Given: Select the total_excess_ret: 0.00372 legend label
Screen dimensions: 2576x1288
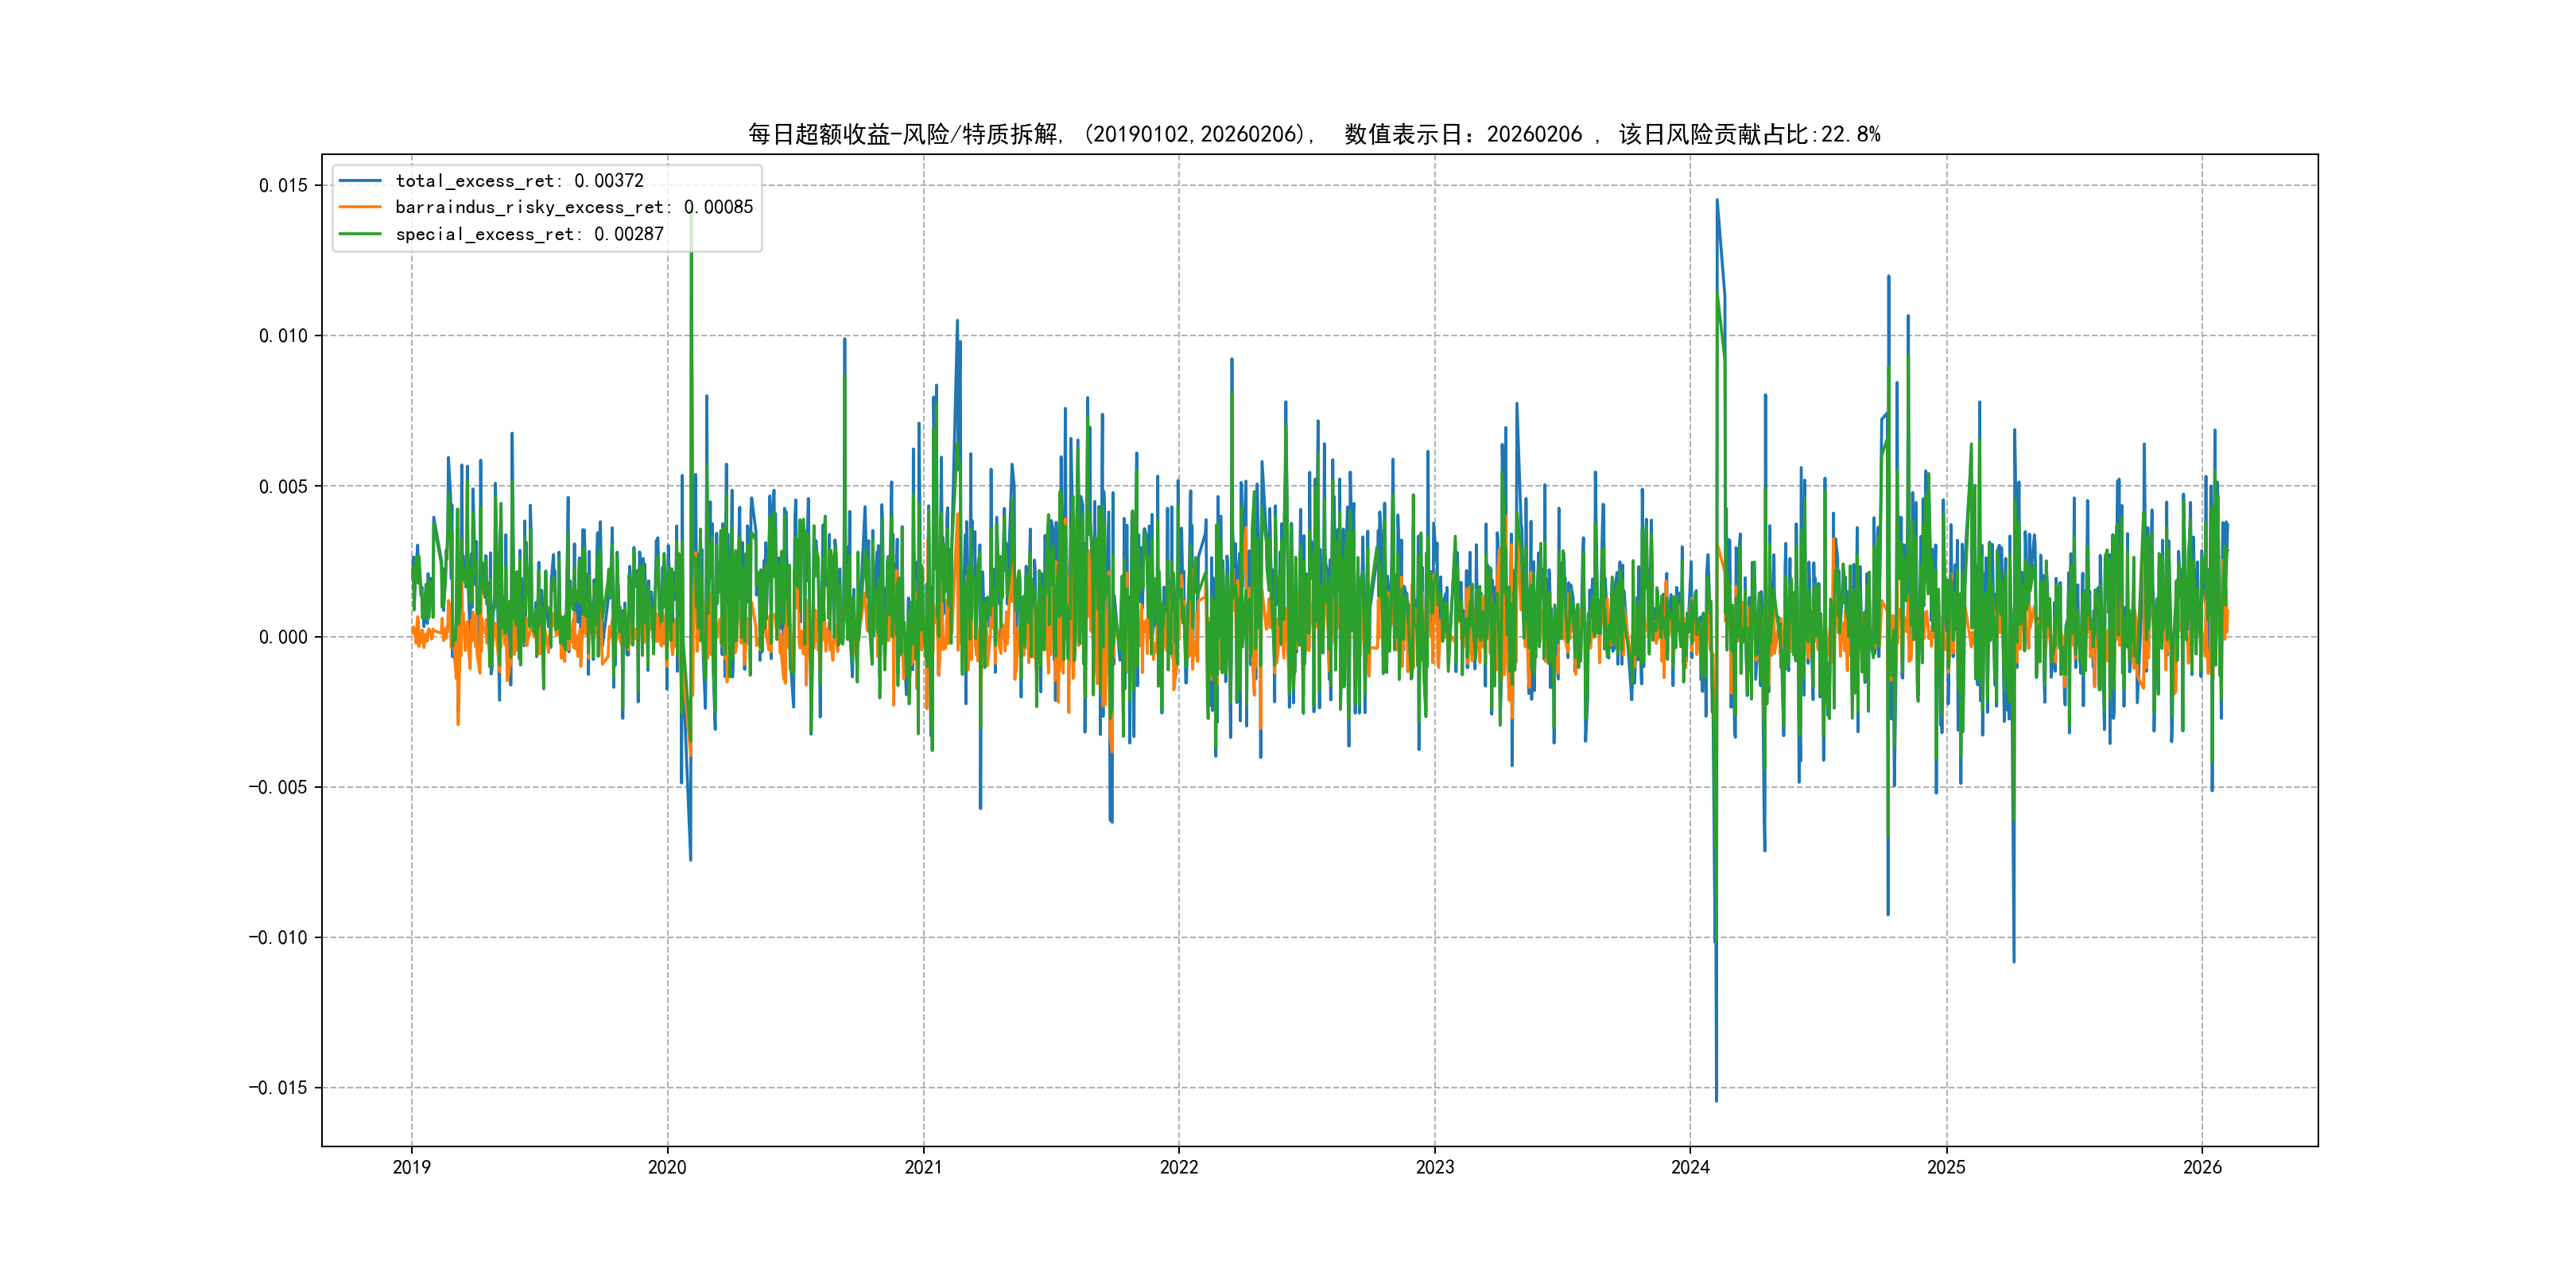Looking at the screenshot, I should 519,181.
